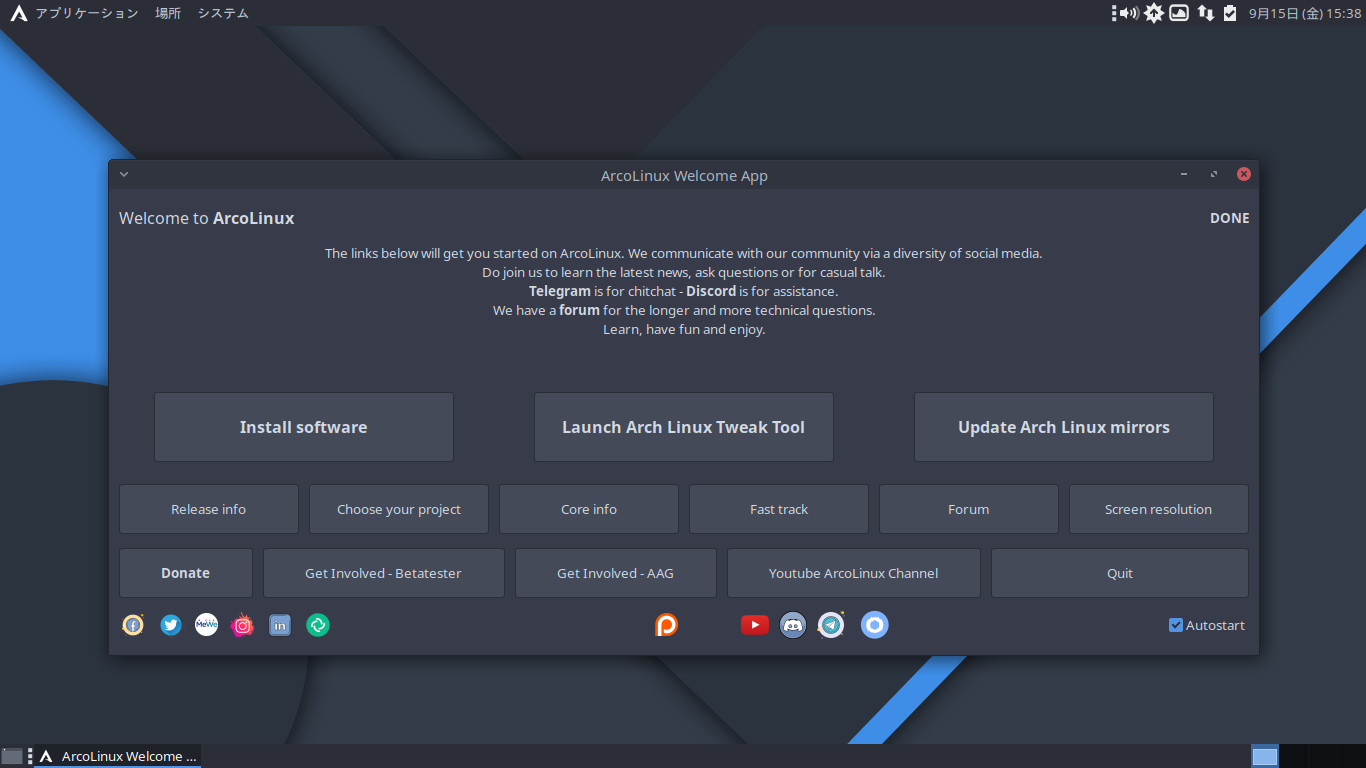
Task: Open the 場所 menu
Action: tap(168, 13)
